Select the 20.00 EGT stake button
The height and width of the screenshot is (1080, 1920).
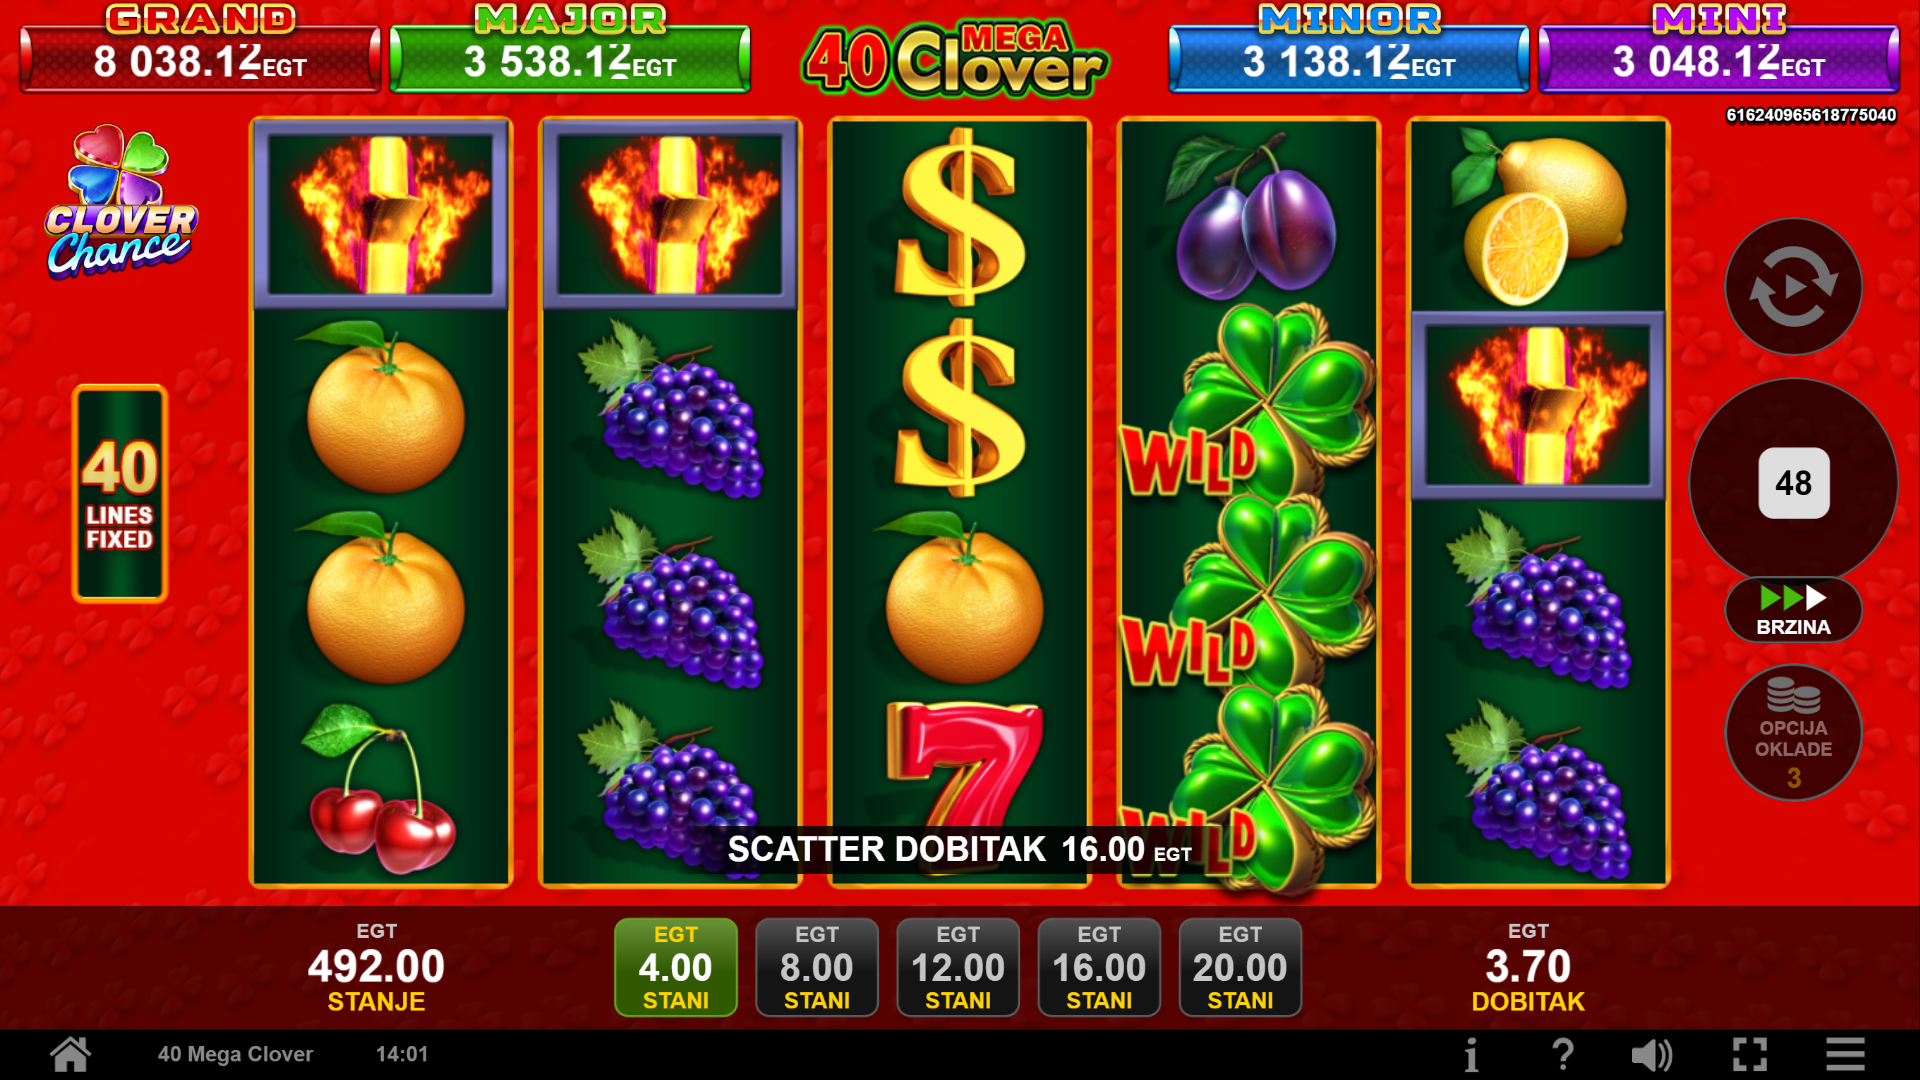pos(1240,967)
